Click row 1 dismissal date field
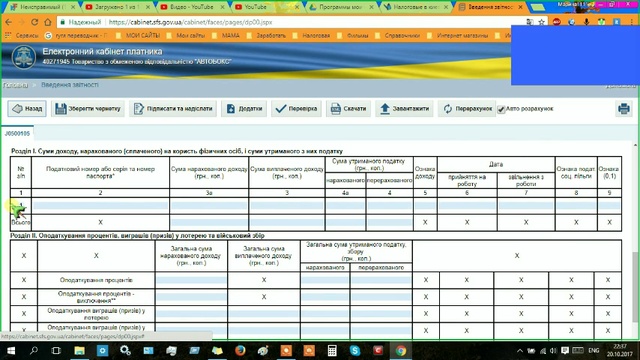 click(x=526, y=205)
